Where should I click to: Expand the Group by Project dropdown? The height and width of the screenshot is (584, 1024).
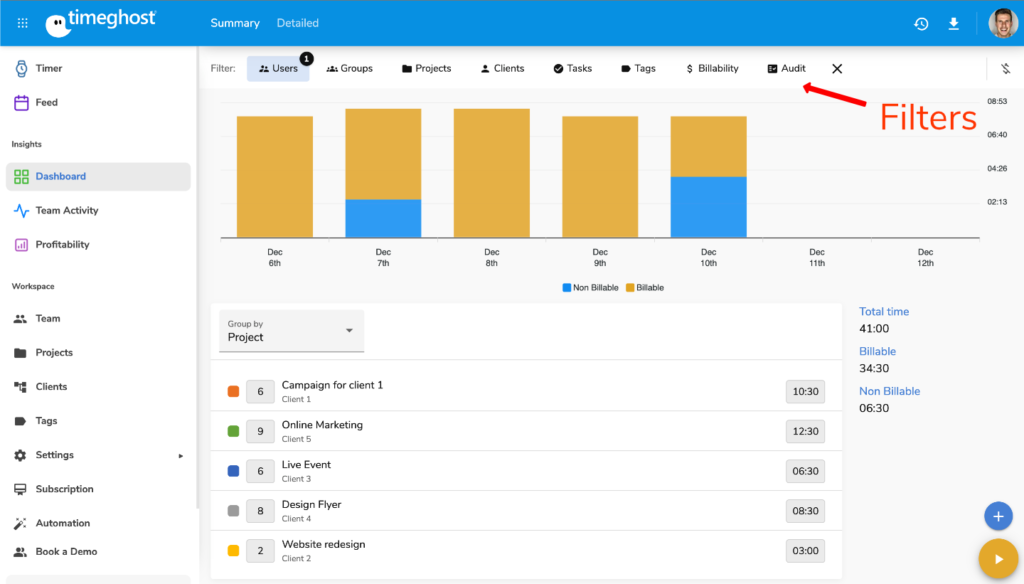(x=292, y=331)
